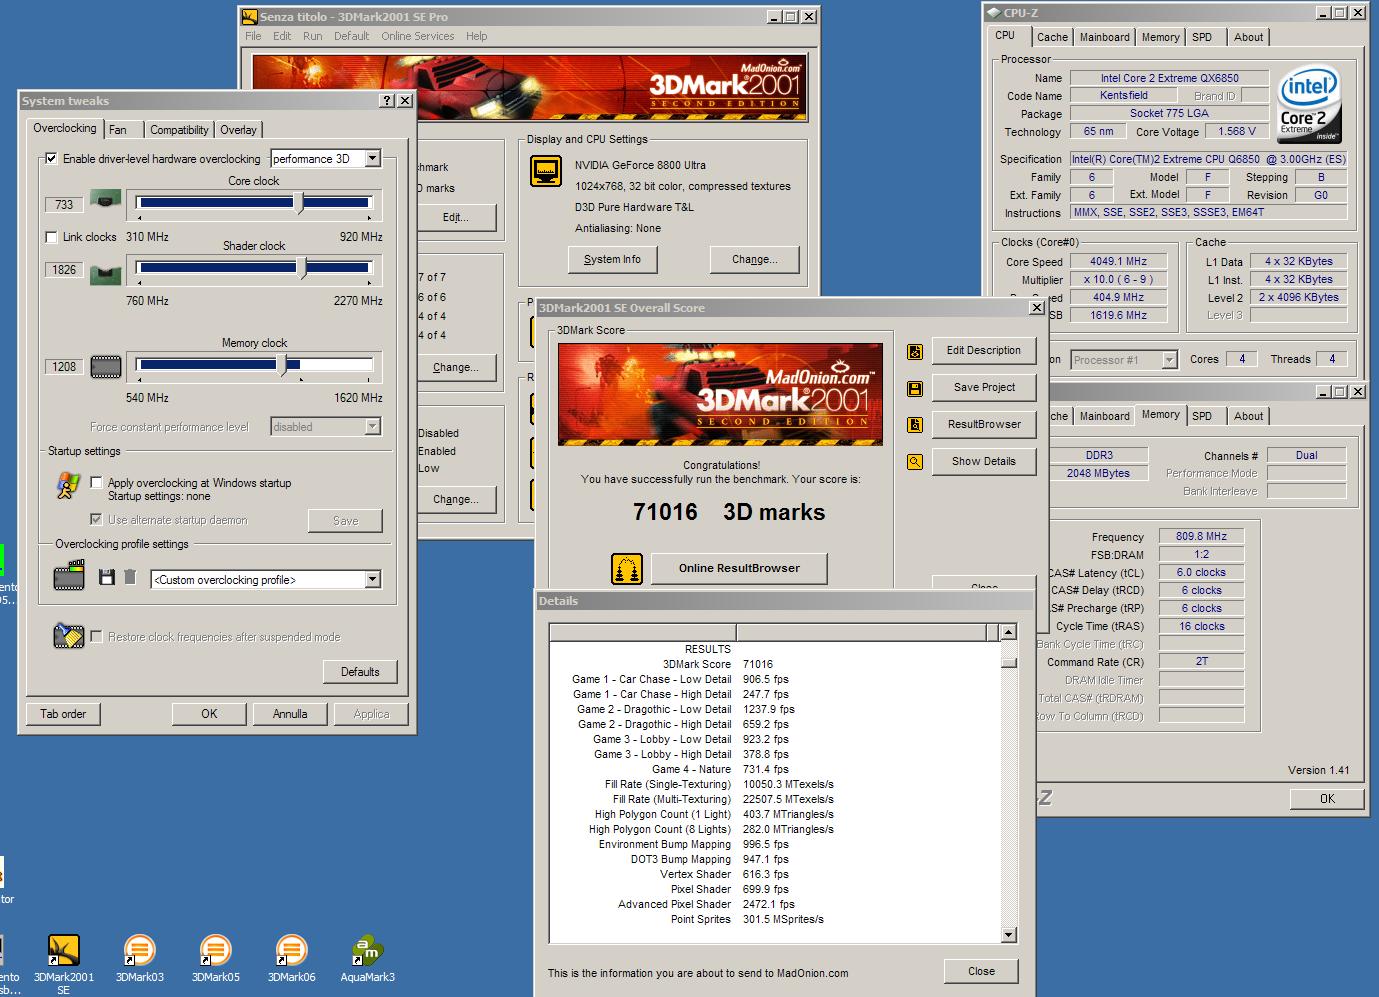This screenshot has width=1379, height=997.
Task: Click the System tweaks help question button
Action: coord(388,101)
